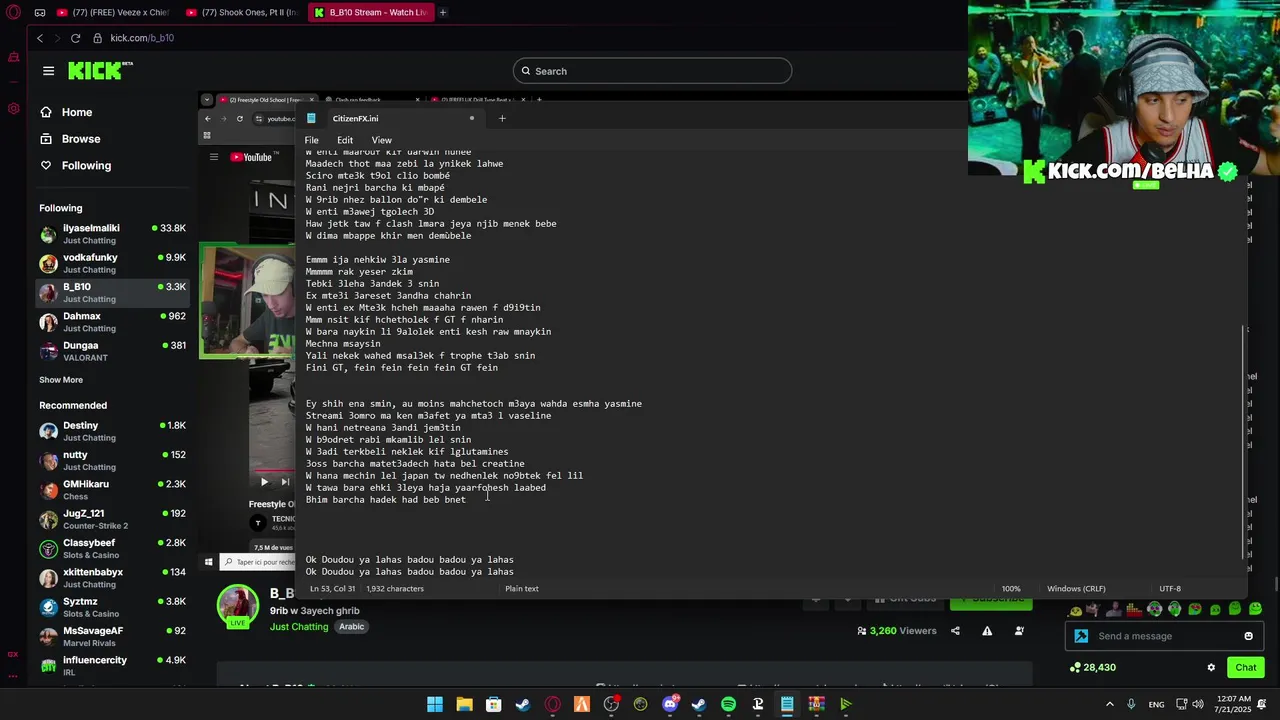Add new Notepad tab with plus
The width and height of the screenshot is (1280, 720).
coord(502,118)
